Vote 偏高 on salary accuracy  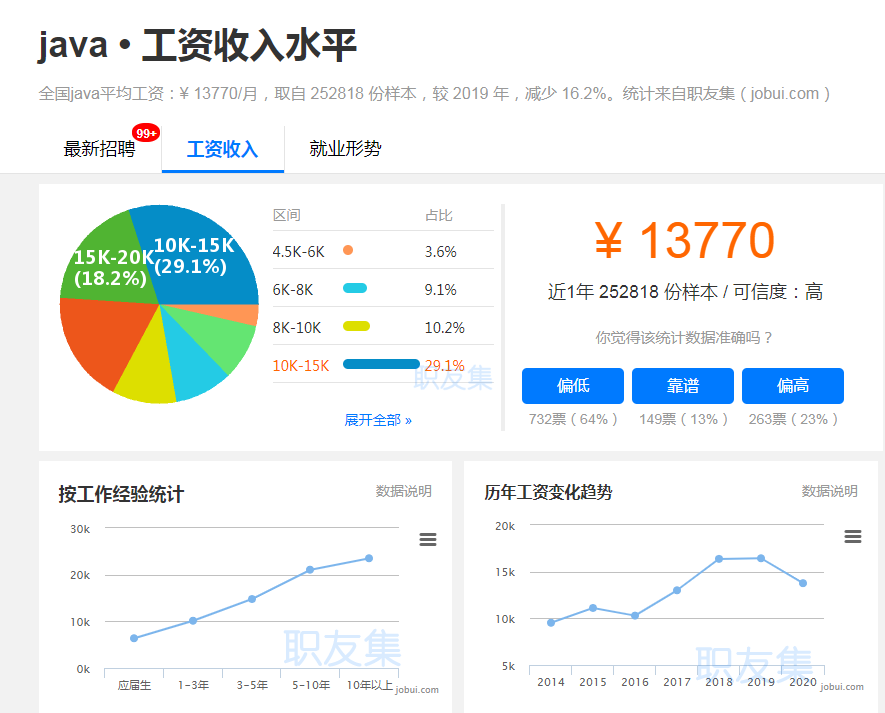coord(793,386)
